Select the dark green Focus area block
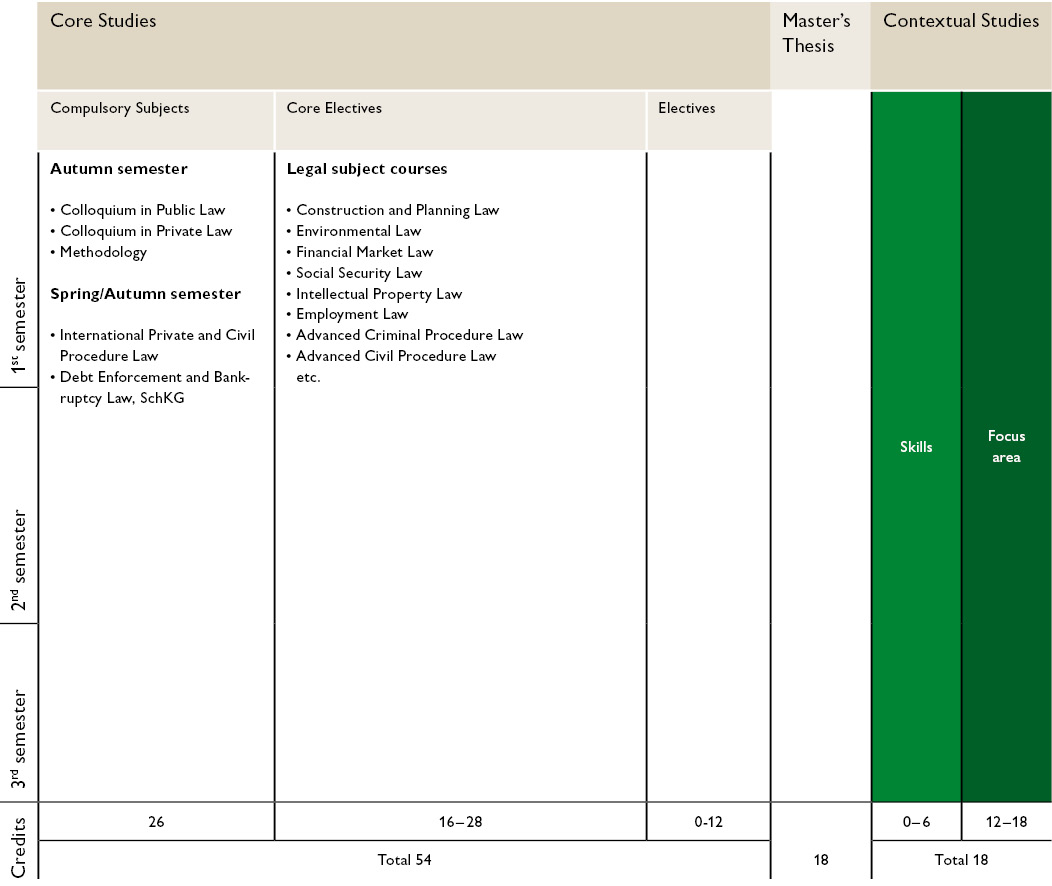 [x=1006, y=447]
